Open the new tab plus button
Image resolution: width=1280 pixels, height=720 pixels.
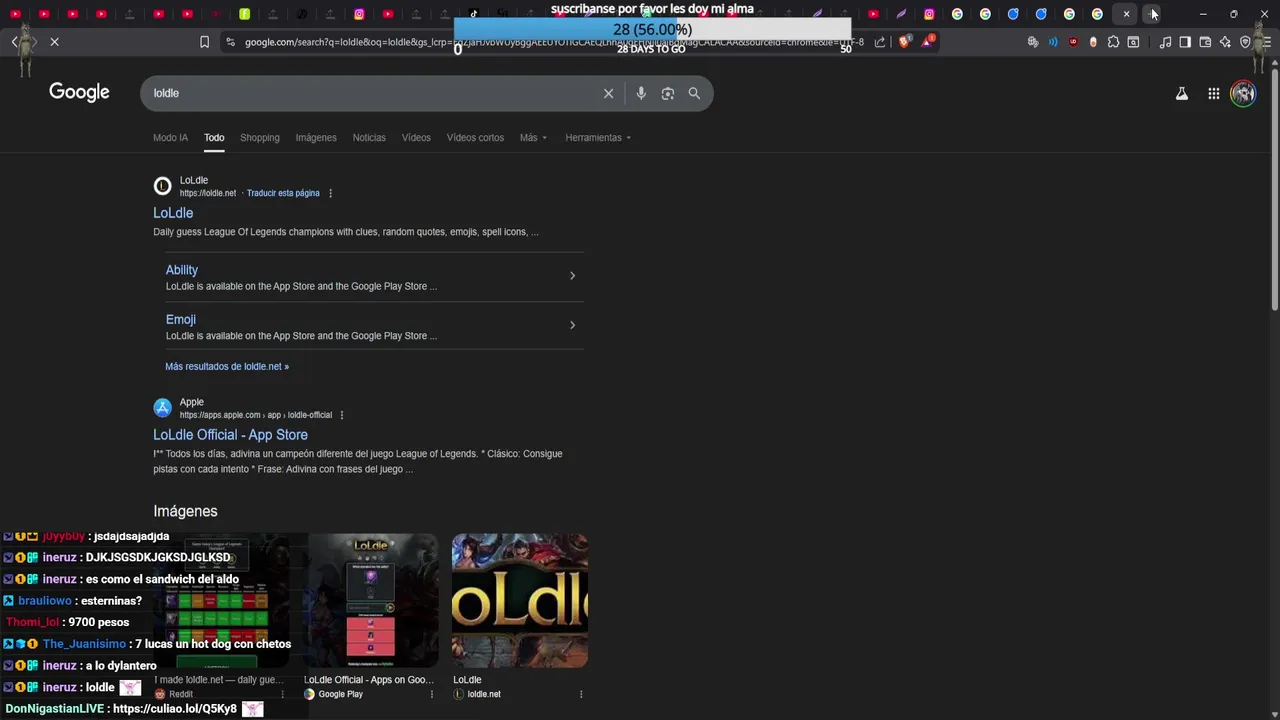pos(1153,14)
